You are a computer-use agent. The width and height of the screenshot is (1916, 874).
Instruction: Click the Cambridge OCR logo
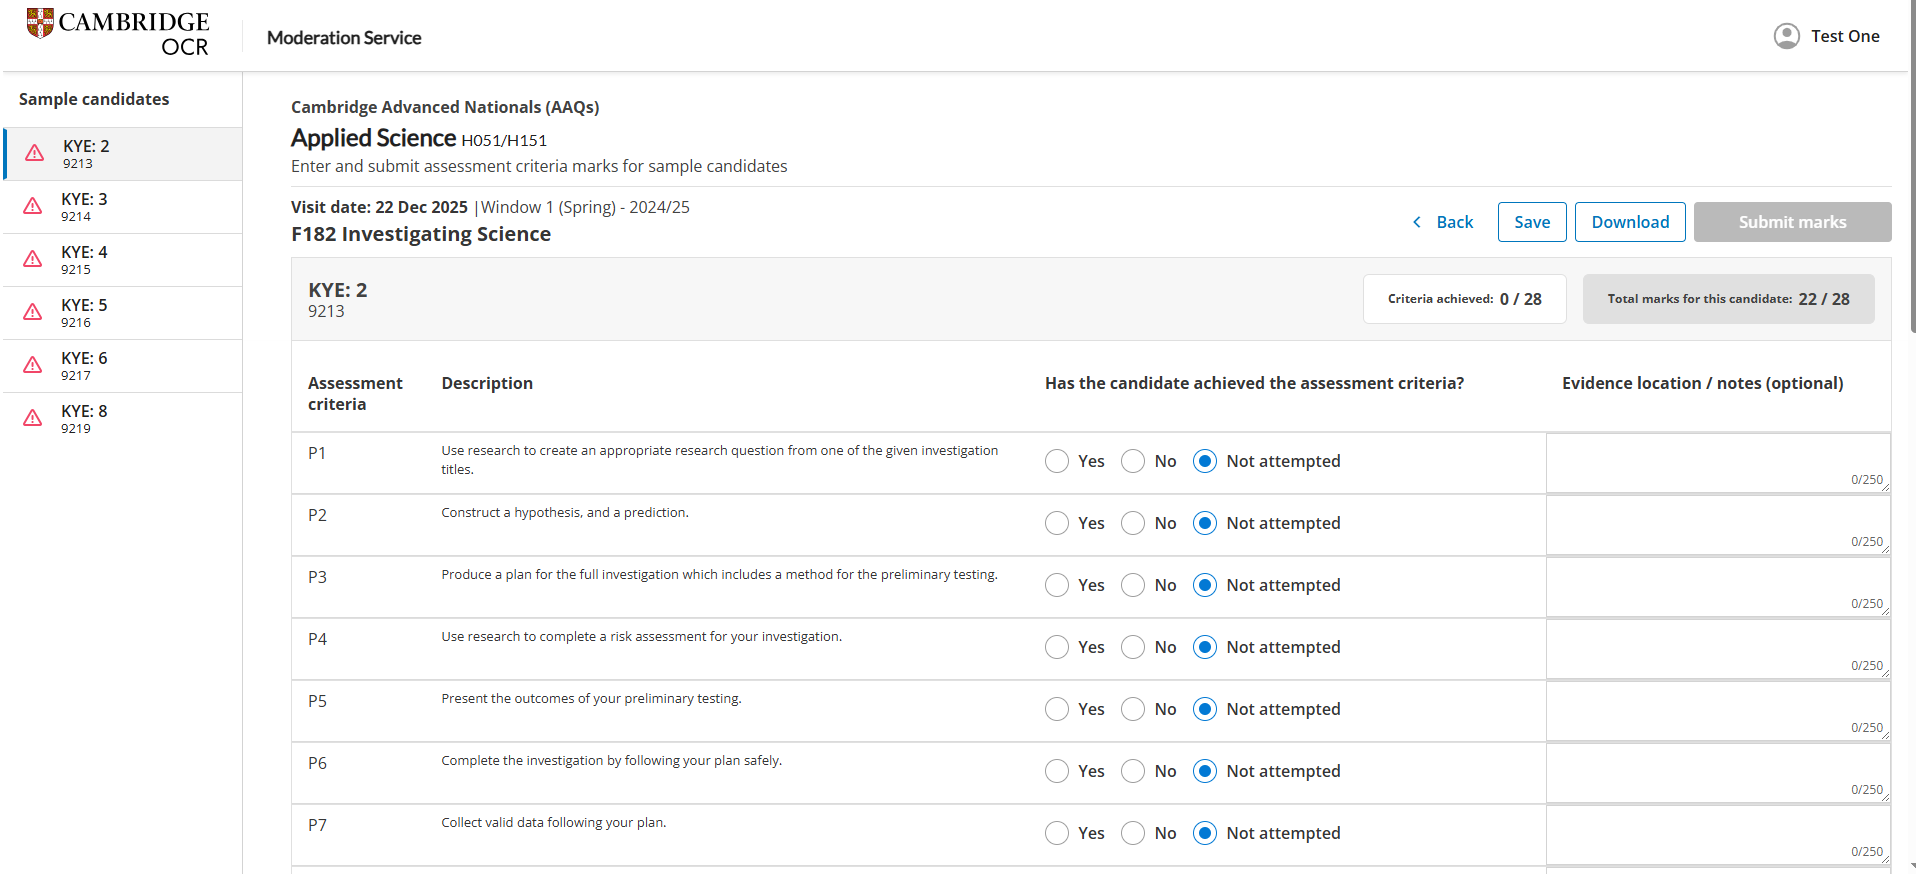[x=118, y=34]
